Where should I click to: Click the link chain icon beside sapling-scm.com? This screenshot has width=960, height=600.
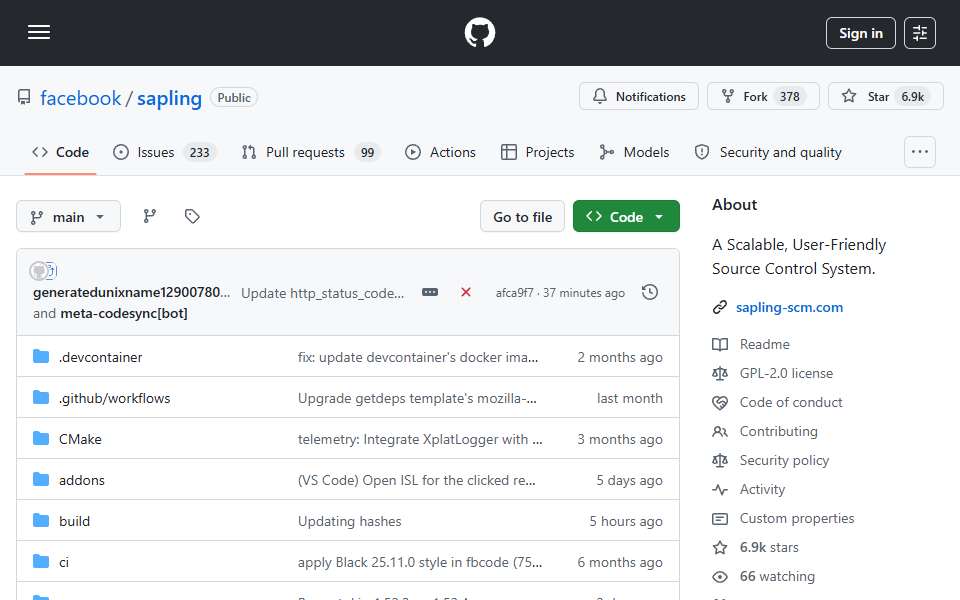coord(720,307)
